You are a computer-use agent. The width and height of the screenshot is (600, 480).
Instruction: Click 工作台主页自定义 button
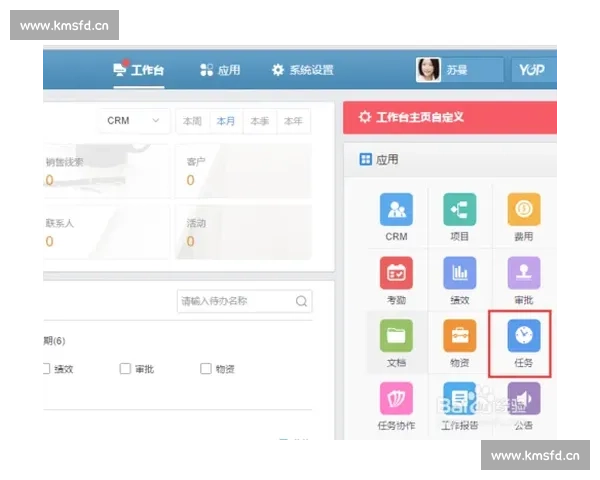point(450,118)
